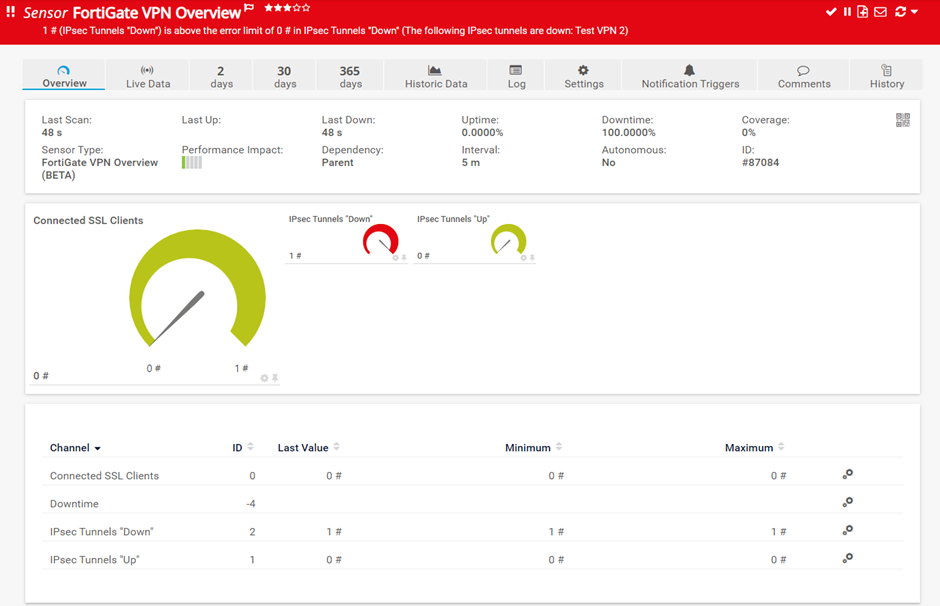Open the dropdown arrow next to the refresh icon
Viewport: 940px width, 606px height.
(913, 12)
